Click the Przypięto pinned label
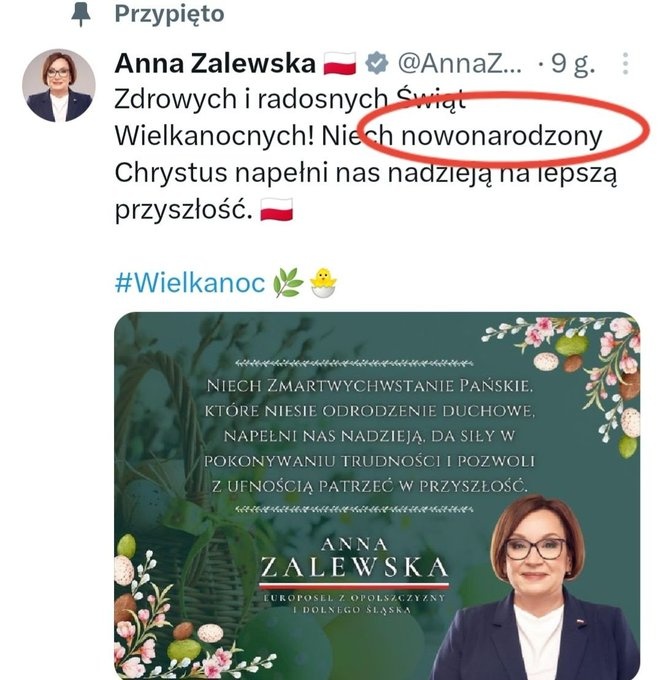The width and height of the screenshot is (662, 680). pos(170,14)
